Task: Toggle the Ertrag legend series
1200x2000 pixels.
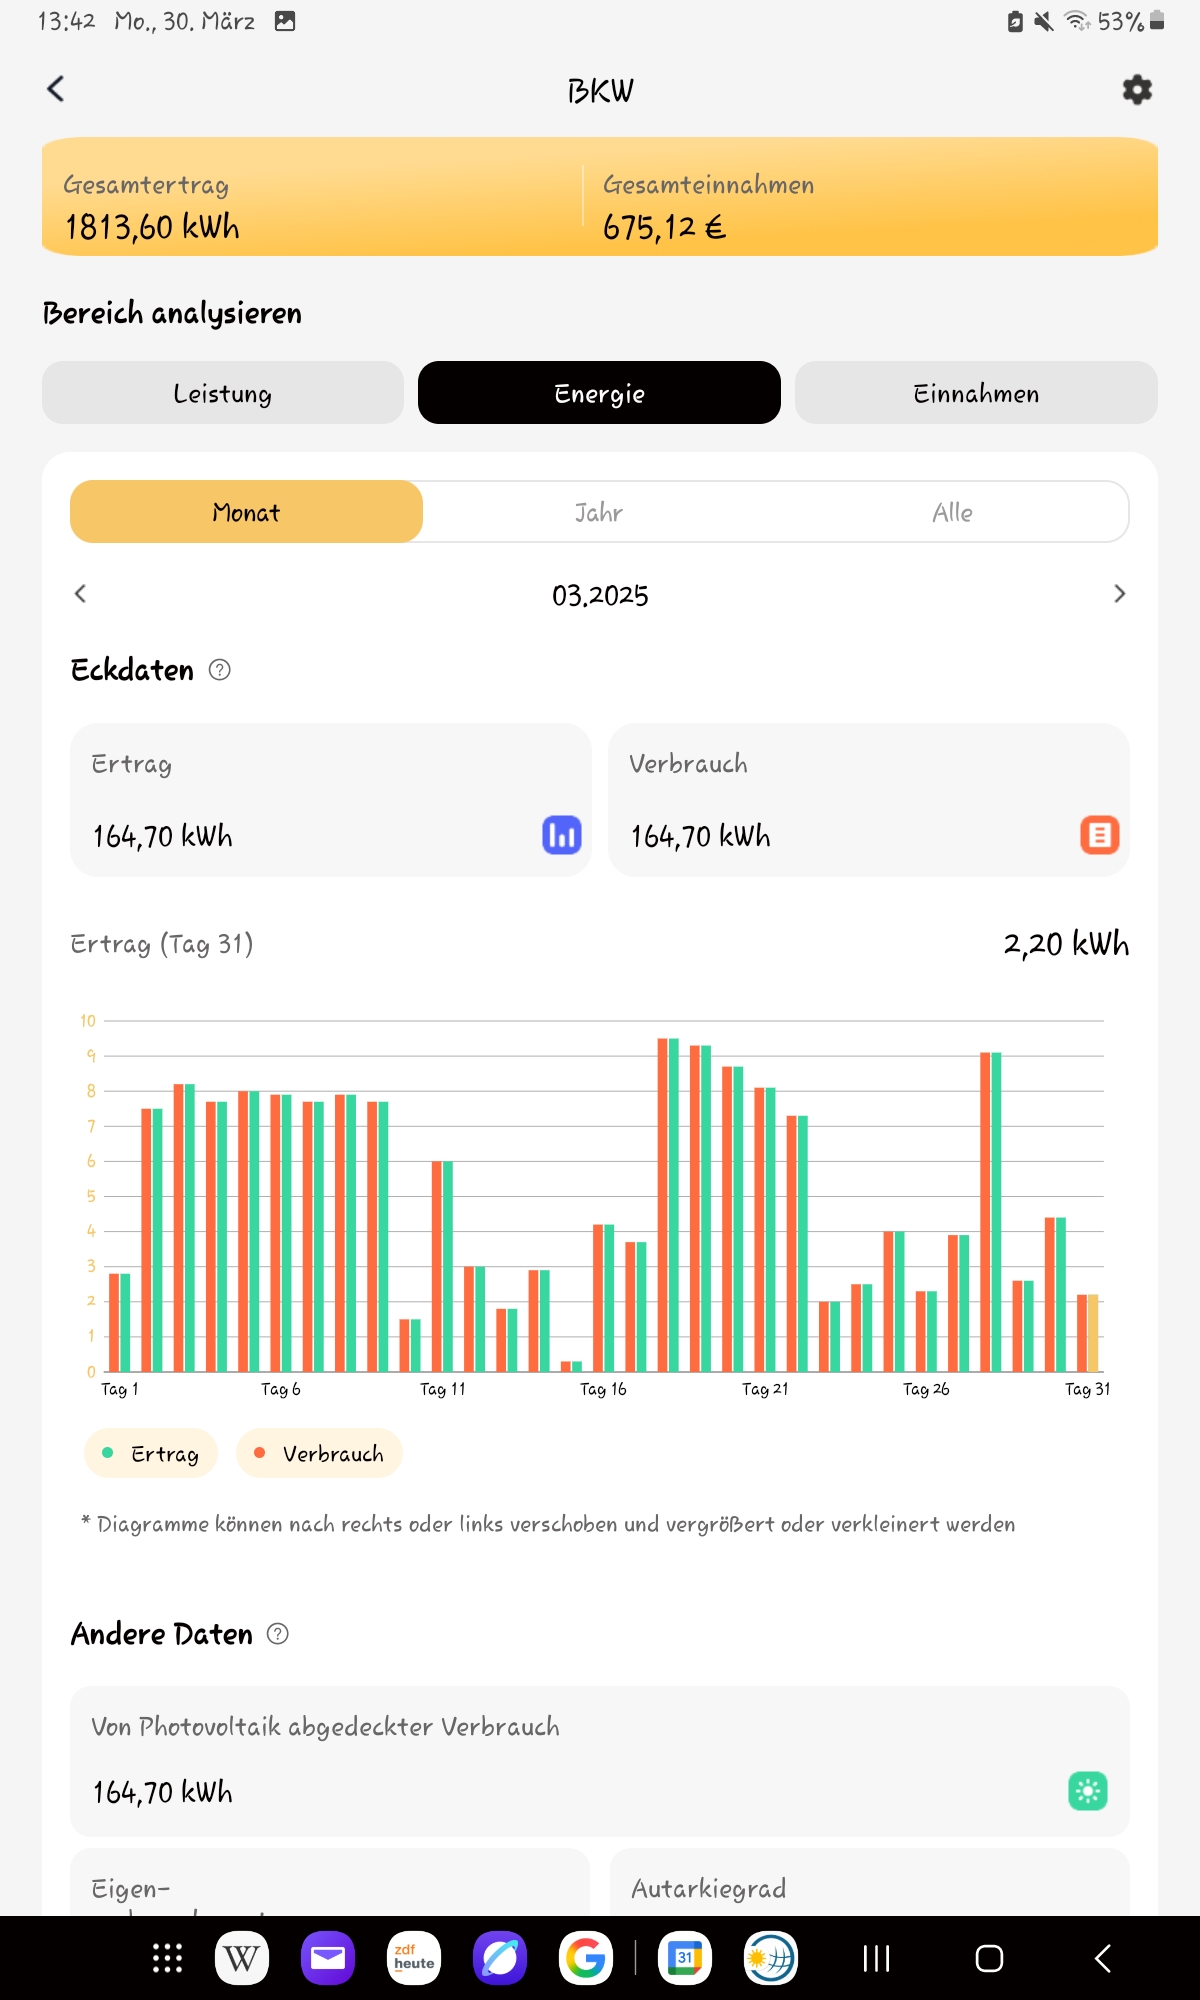Action: (151, 1453)
